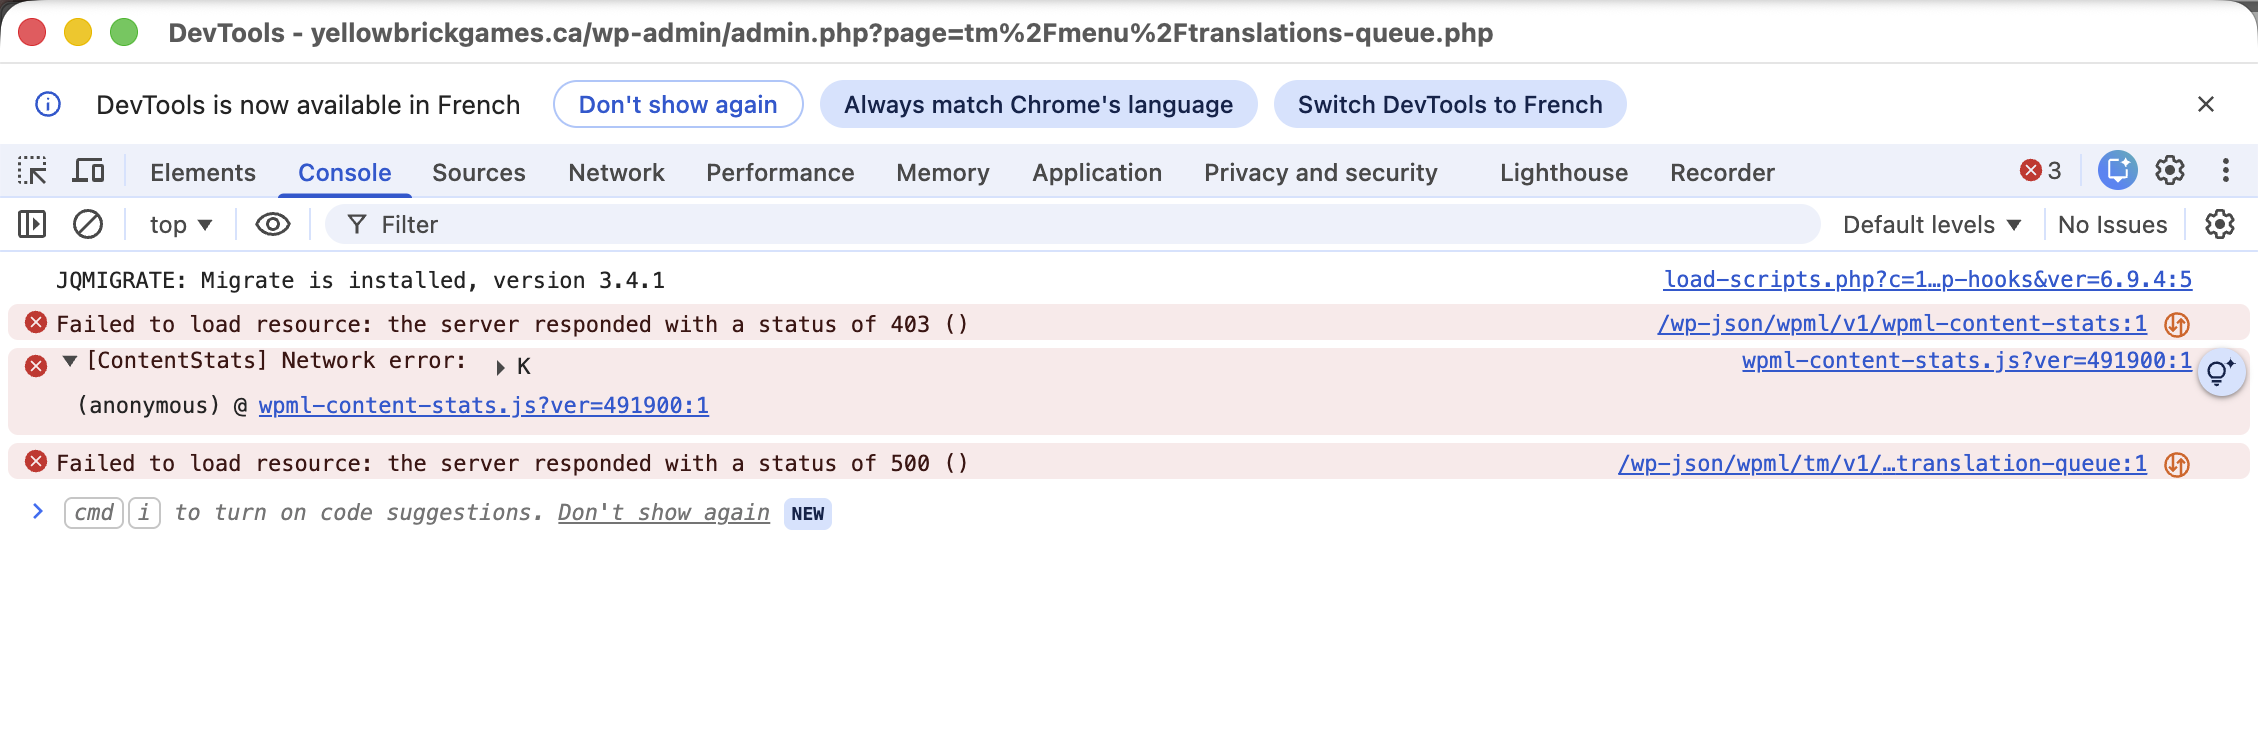Show the console sidebar panel icon
This screenshot has height=730, width=2258.
[32, 225]
